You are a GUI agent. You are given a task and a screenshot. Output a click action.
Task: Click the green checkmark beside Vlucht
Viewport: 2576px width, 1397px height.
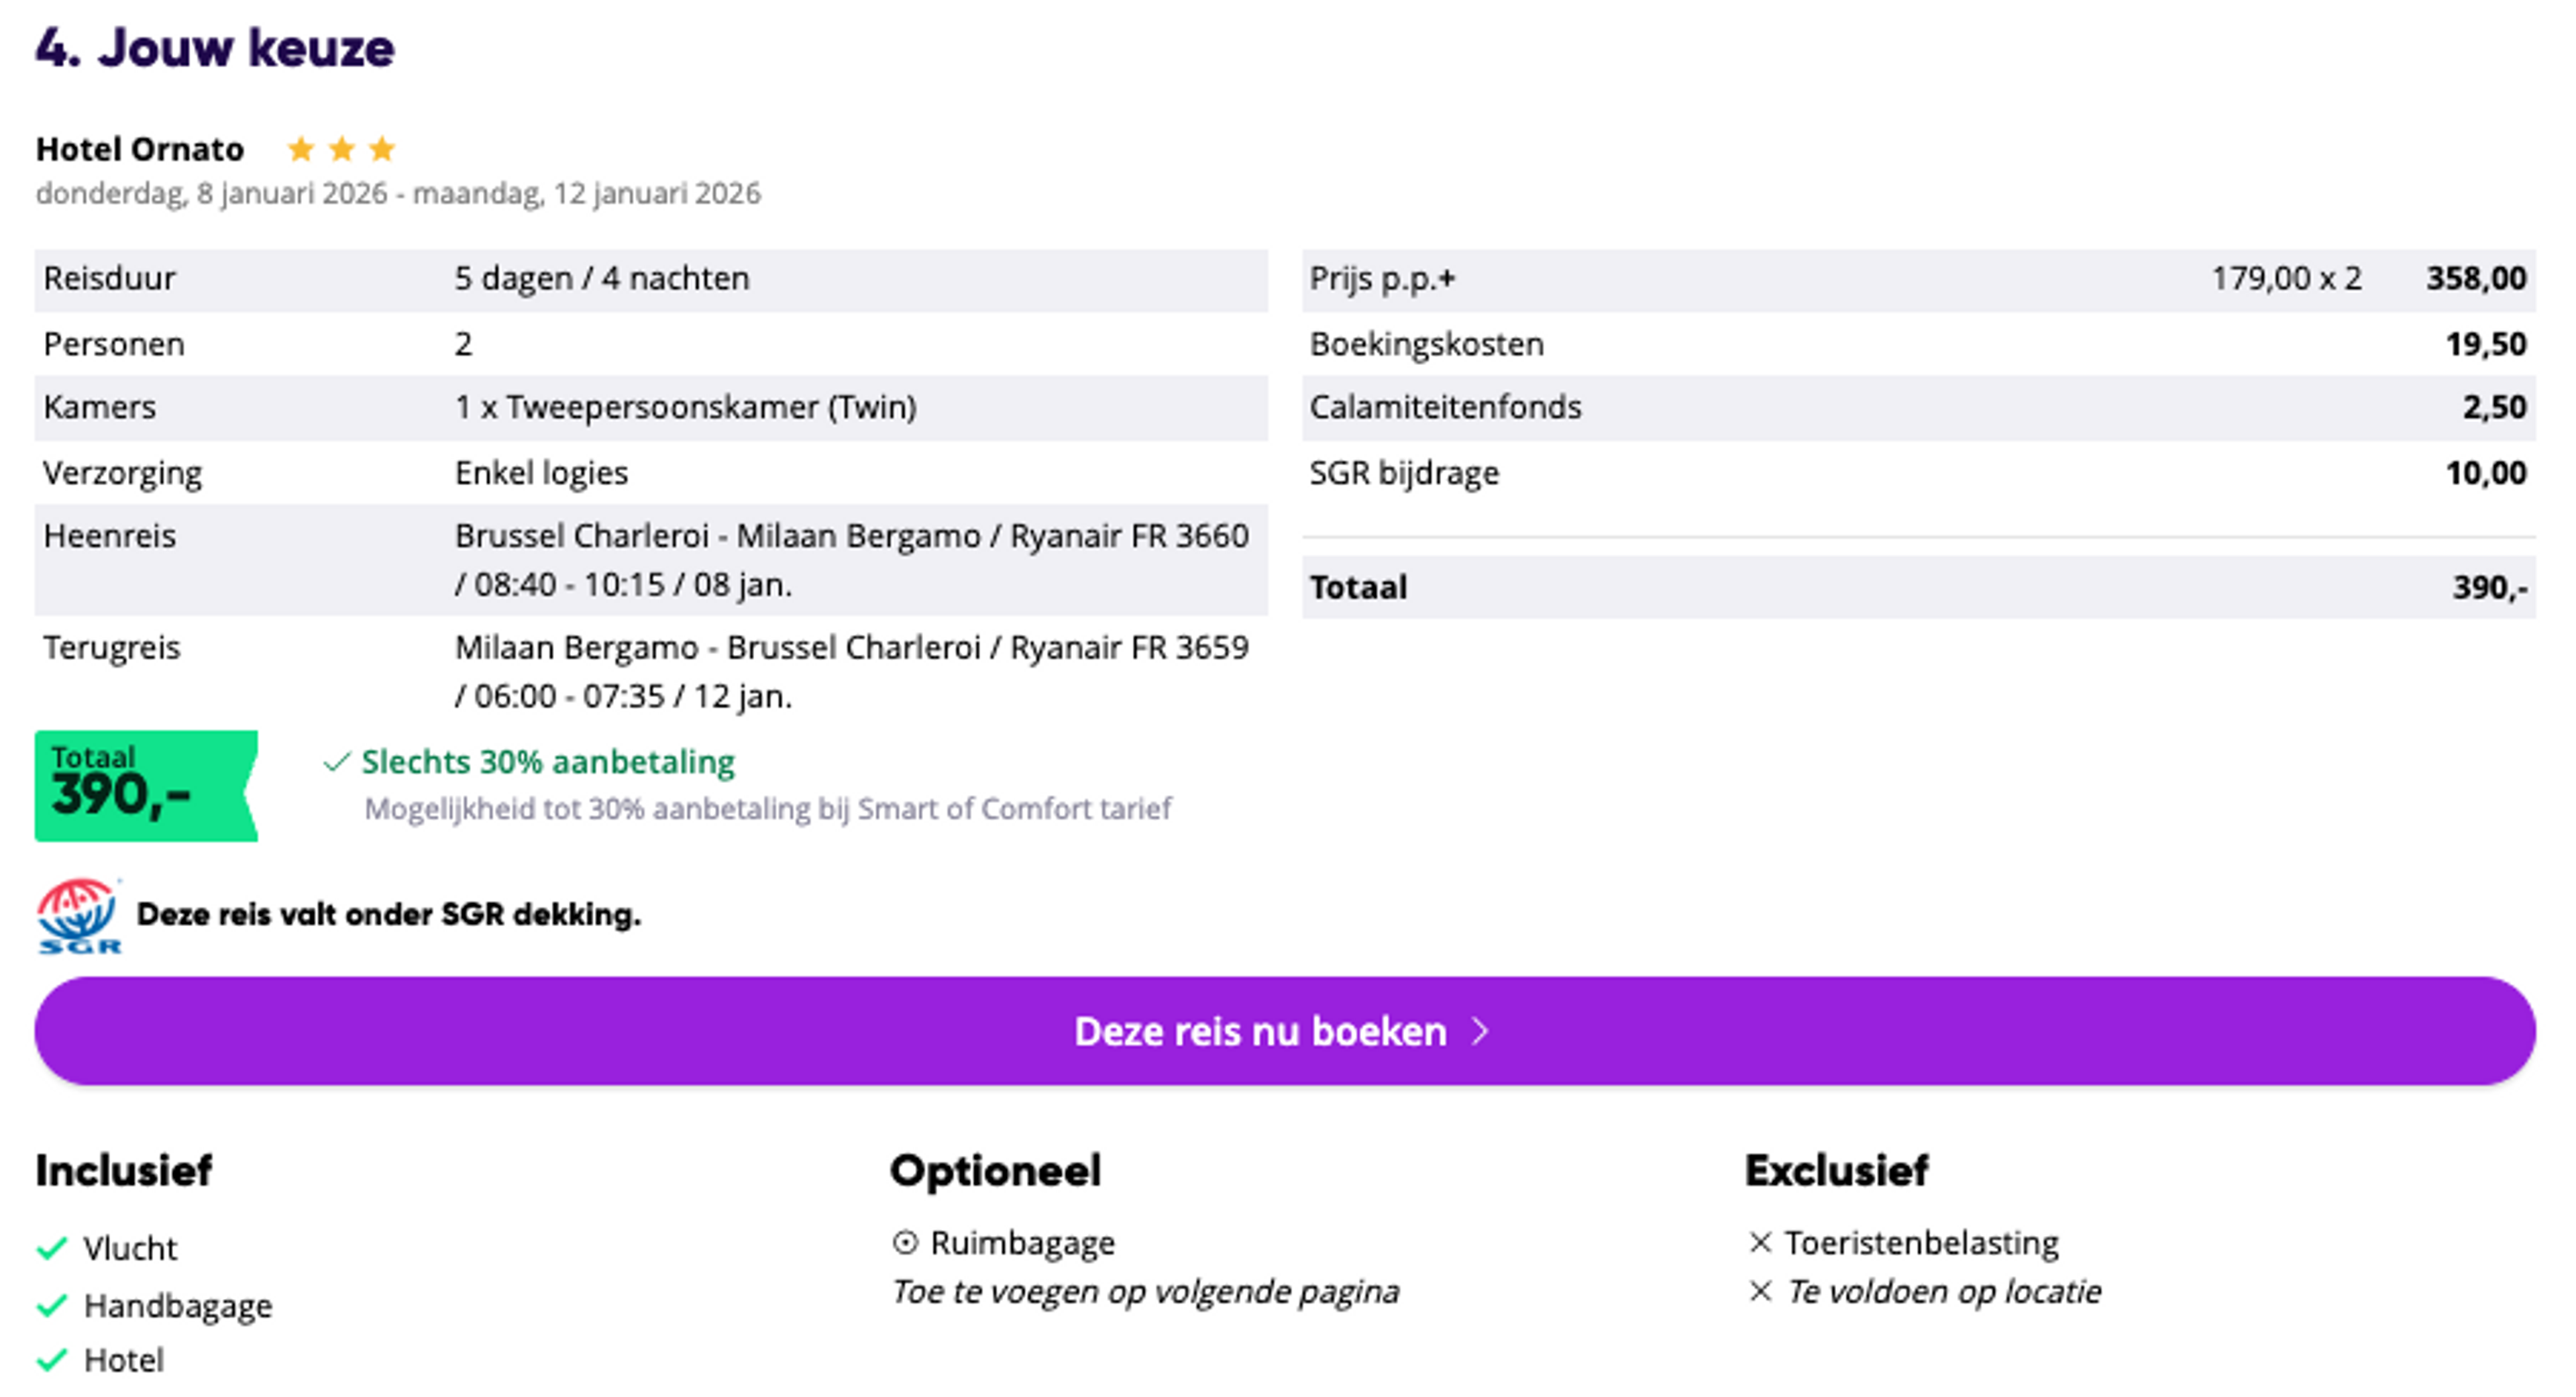[x=51, y=1248]
